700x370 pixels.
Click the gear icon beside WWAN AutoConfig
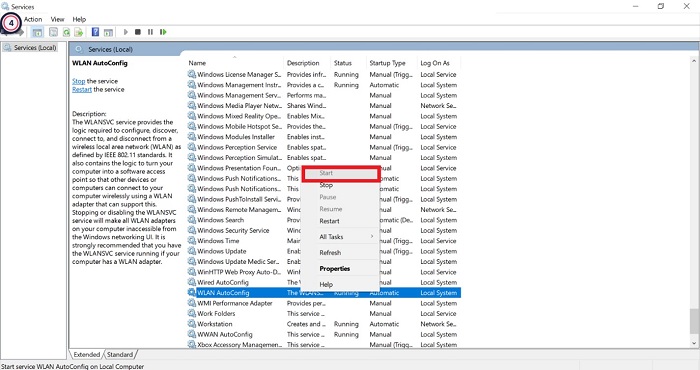192,334
